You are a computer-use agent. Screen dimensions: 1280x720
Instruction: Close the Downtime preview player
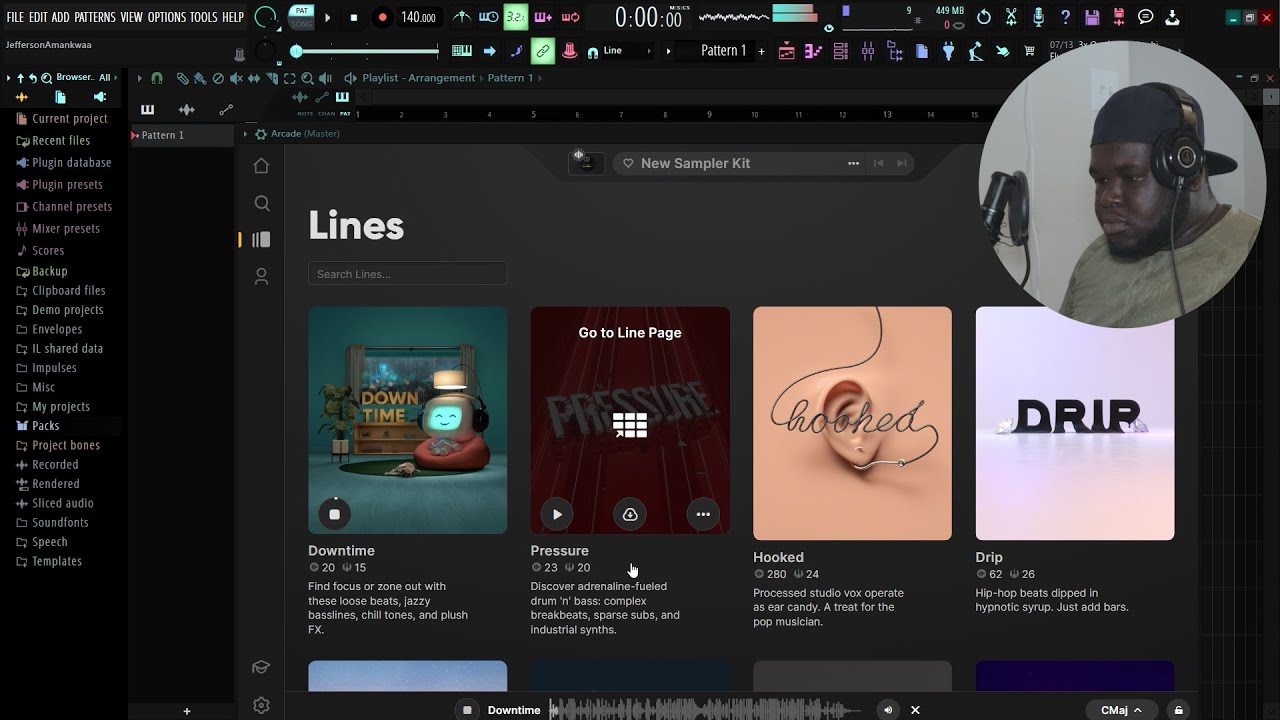click(x=915, y=710)
